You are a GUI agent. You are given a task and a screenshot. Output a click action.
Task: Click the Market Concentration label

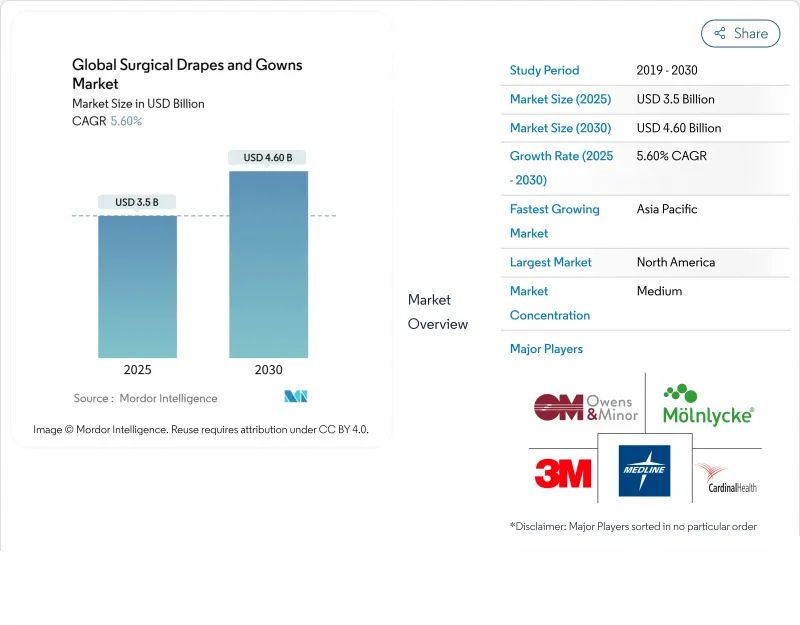549,303
